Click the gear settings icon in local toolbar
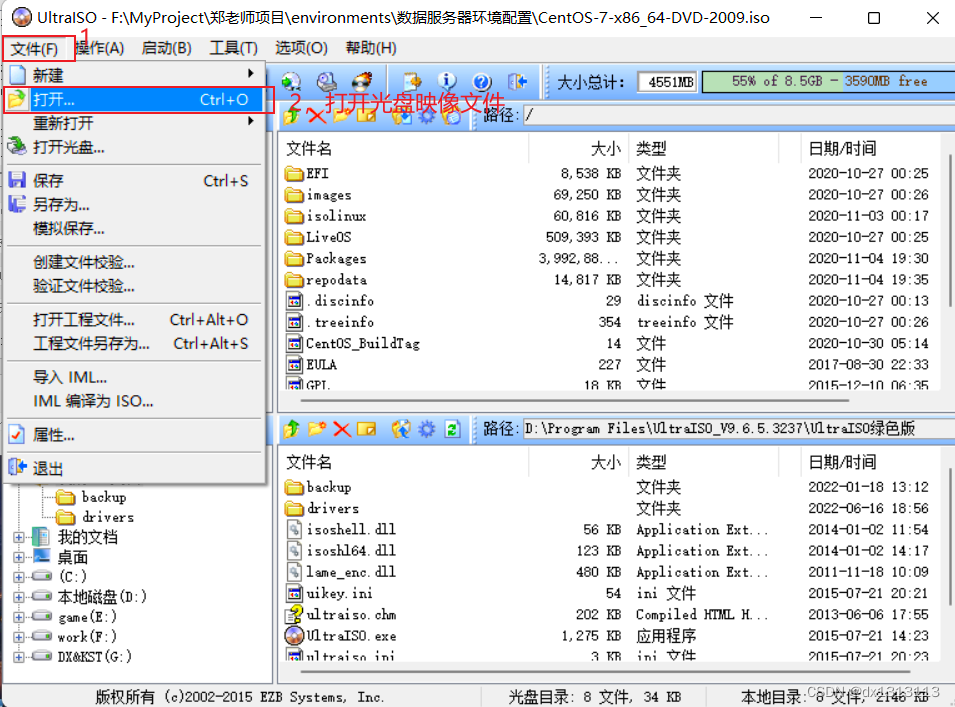This screenshot has height=707, width=955. 427,430
